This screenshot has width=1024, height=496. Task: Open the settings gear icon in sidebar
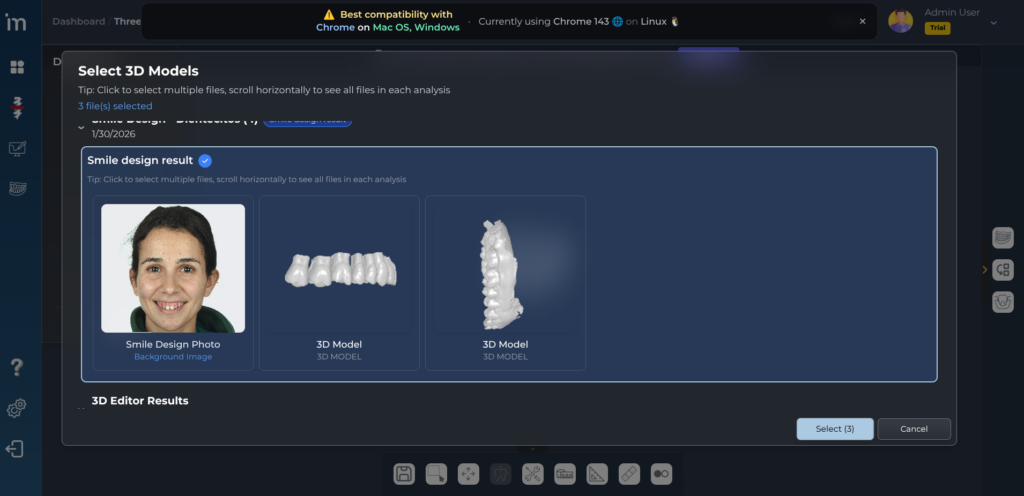pos(17,409)
